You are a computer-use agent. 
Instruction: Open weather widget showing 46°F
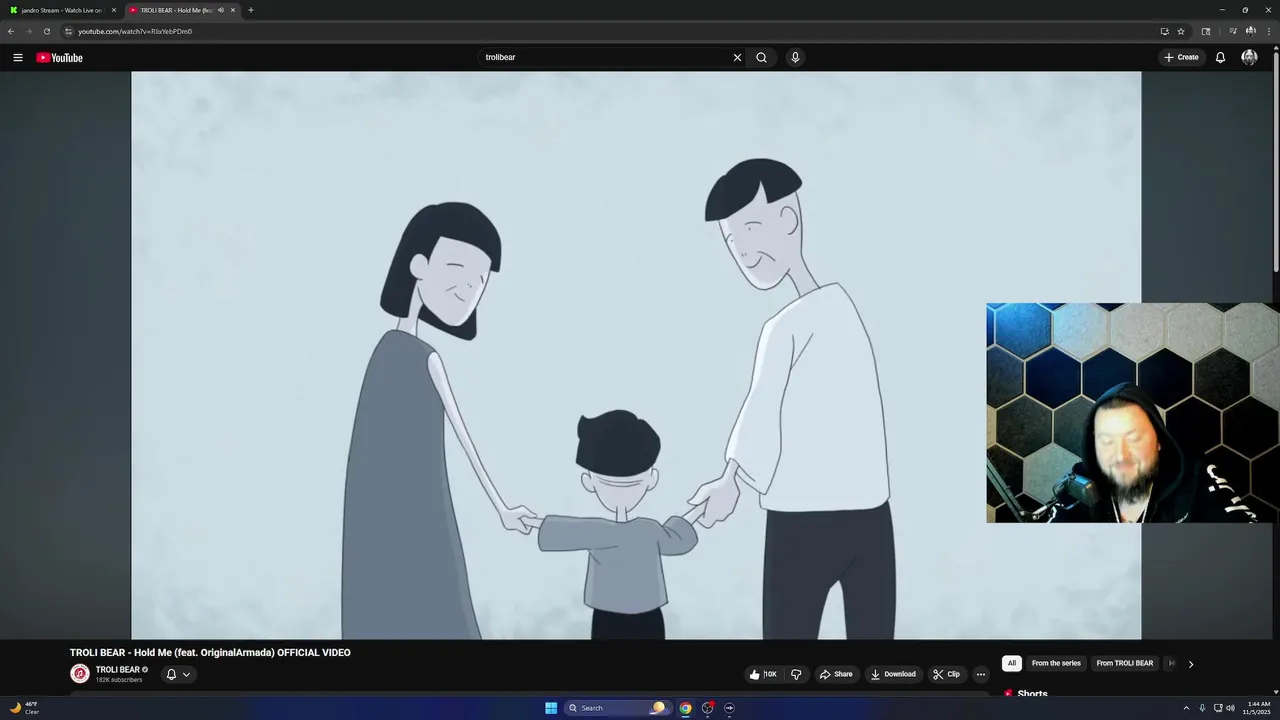(24, 708)
